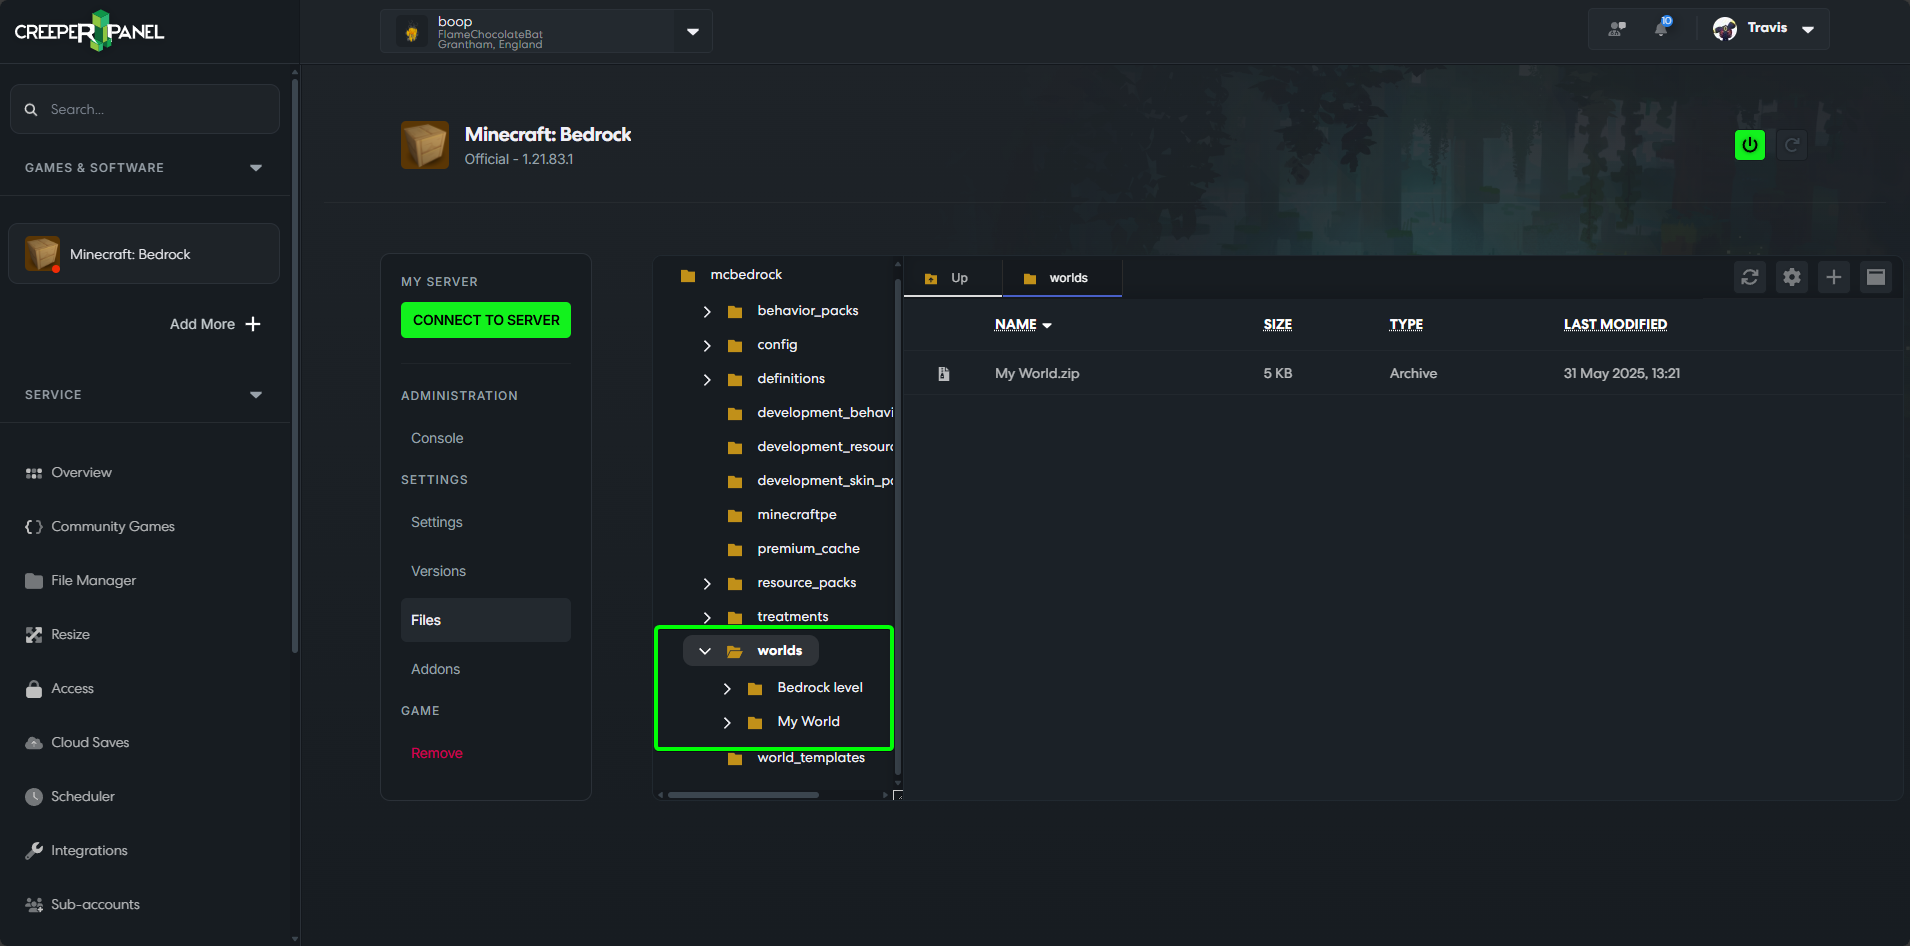Click CONNECT TO SERVER

pyautogui.click(x=485, y=319)
